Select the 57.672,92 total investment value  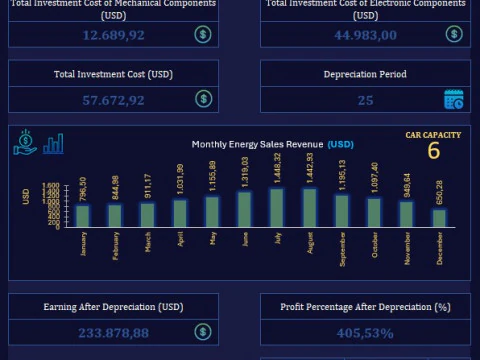[x=113, y=100]
